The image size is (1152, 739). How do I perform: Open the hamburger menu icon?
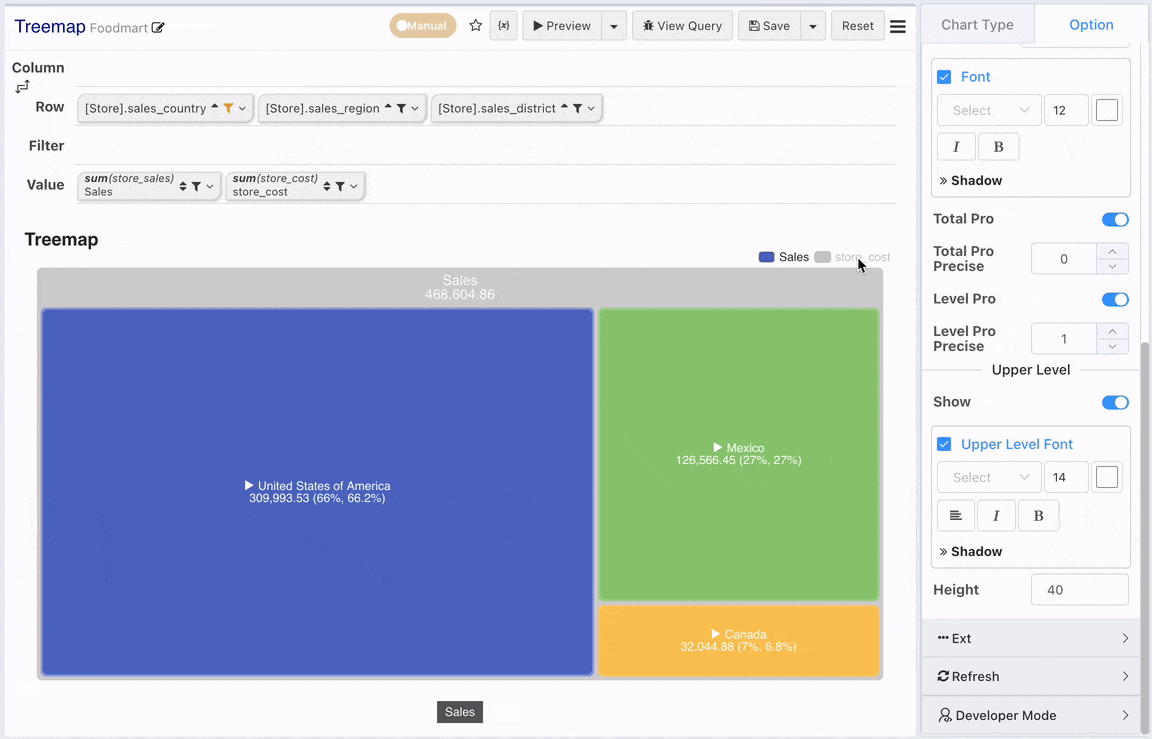(x=898, y=26)
